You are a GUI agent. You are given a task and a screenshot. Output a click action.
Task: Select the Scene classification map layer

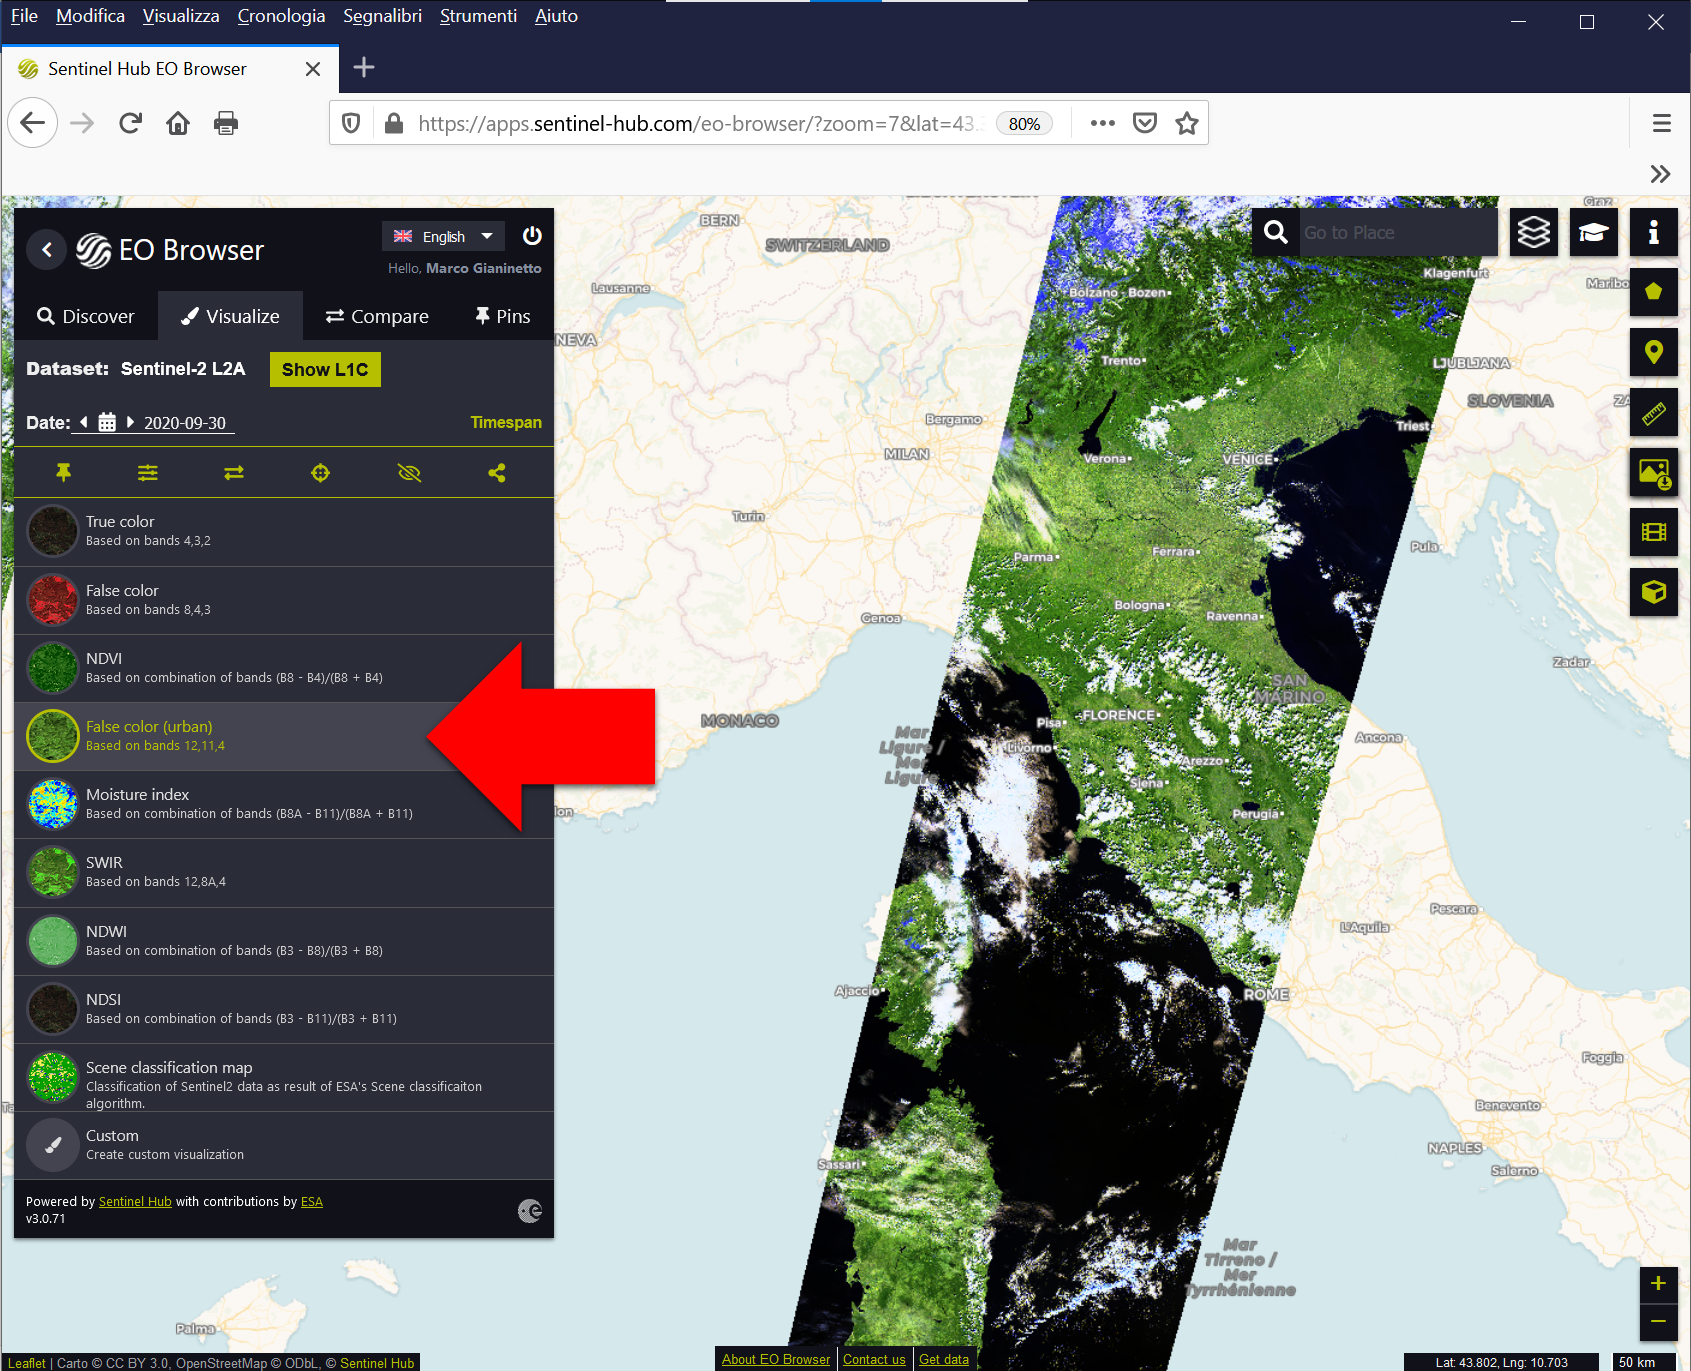(284, 1077)
